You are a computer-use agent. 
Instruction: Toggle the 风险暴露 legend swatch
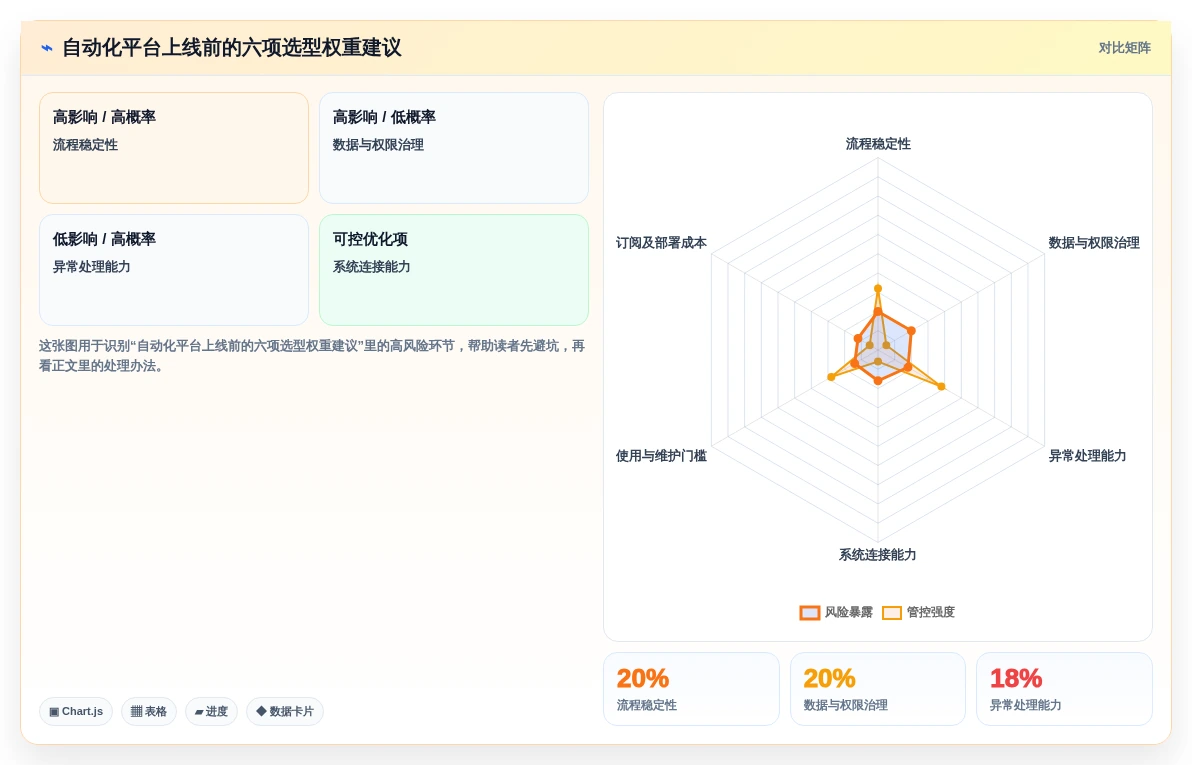(810, 613)
